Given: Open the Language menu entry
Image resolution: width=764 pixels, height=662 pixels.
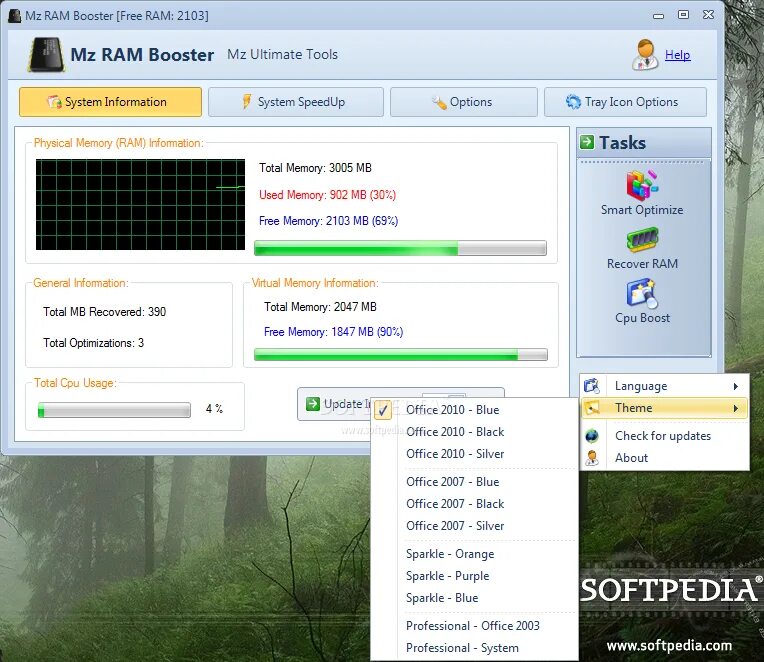Looking at the screenshot, I should pos(665,386).
